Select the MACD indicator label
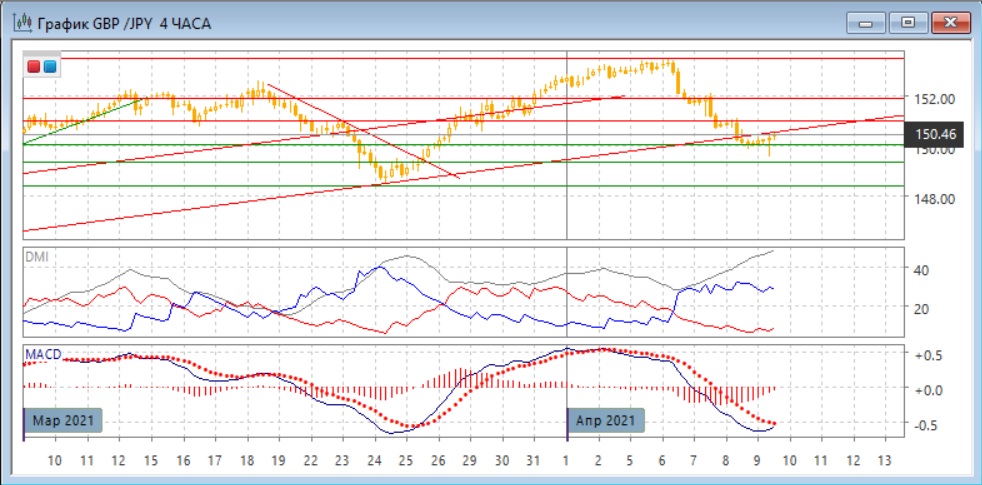The image size is (982, 485). click(42, 355)
